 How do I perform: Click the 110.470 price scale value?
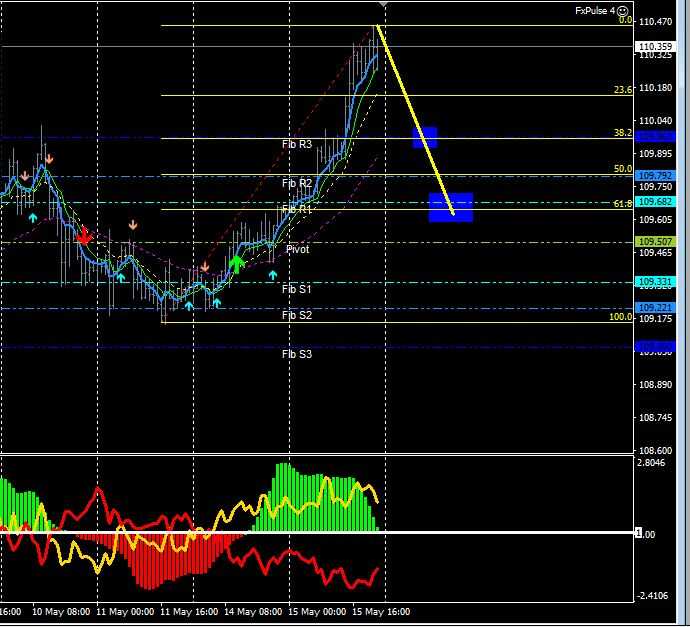pyautogui.click(x=656, y=22)
